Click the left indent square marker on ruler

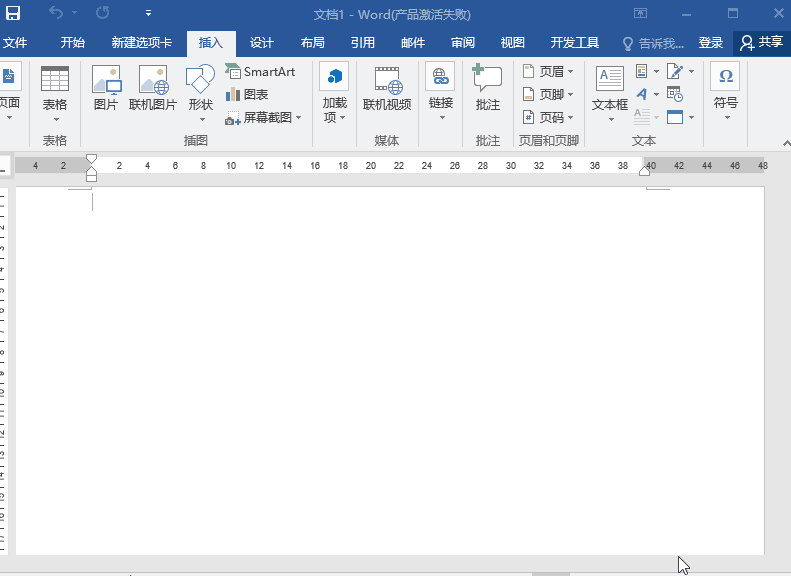pos(91,178)
